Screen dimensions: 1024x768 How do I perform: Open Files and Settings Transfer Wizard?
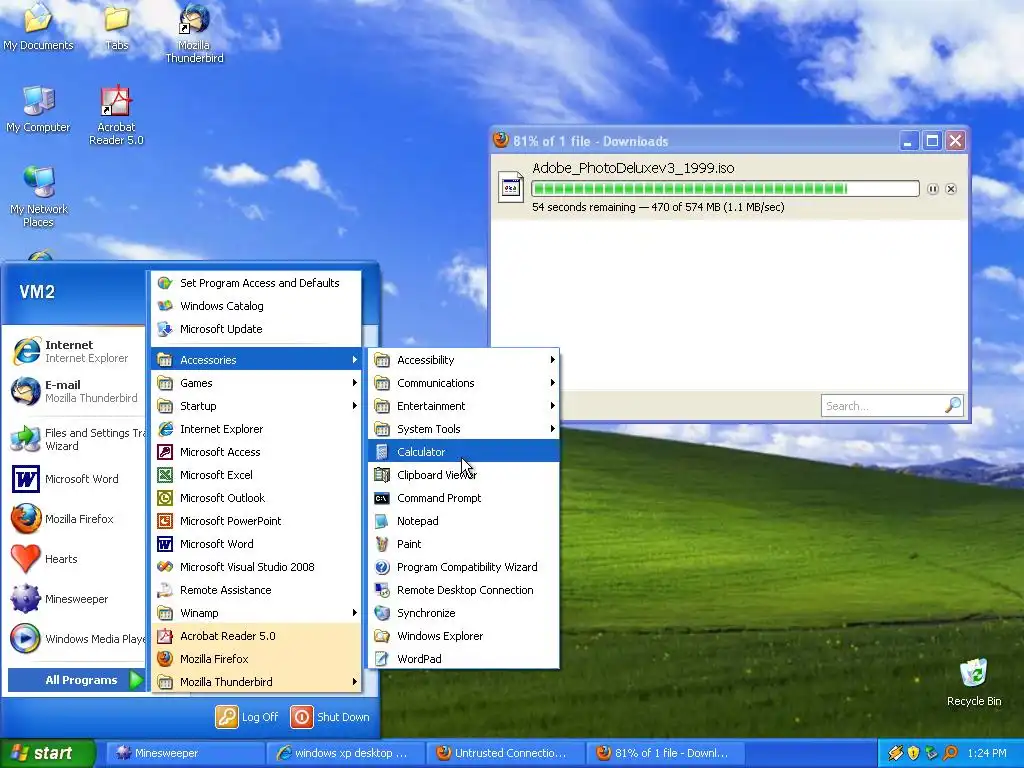76,440
